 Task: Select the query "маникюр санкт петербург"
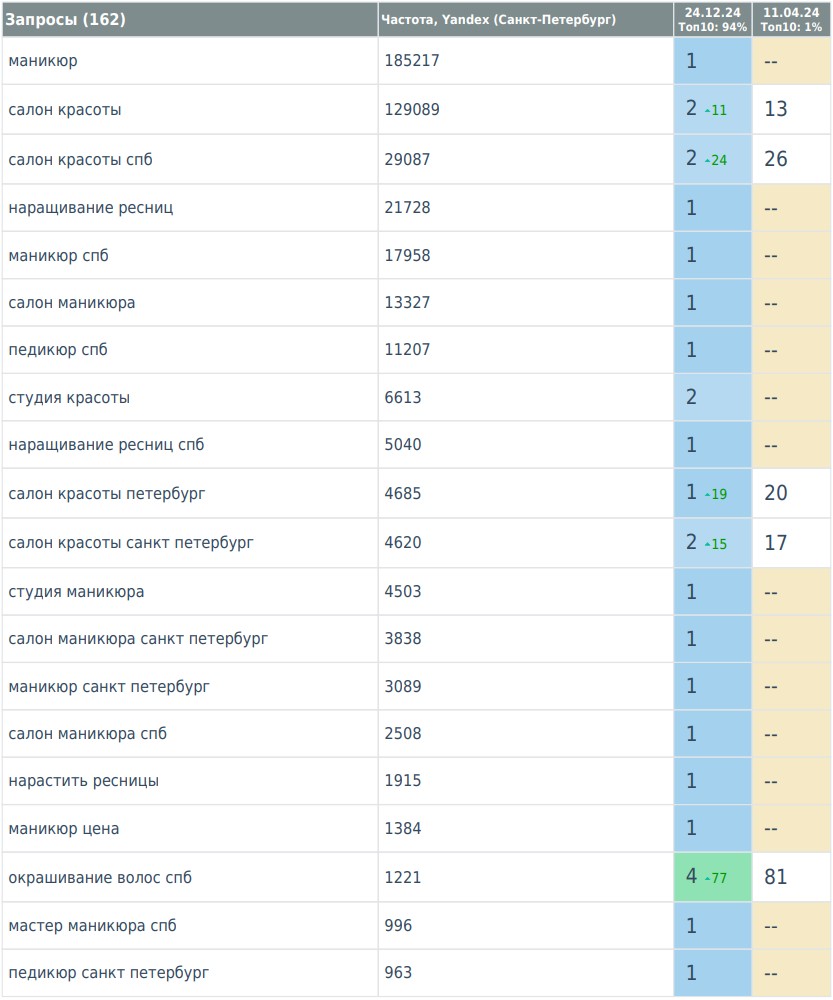tap(109, 686)
